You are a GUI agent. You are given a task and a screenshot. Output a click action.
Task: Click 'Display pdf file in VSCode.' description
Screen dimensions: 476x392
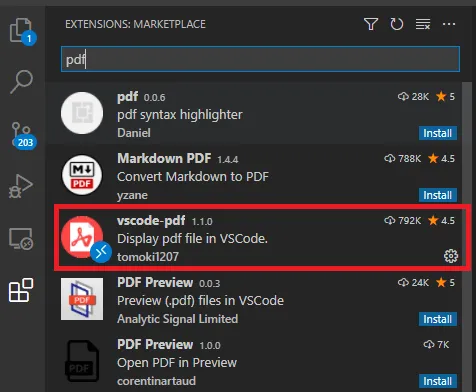[192, 239]
